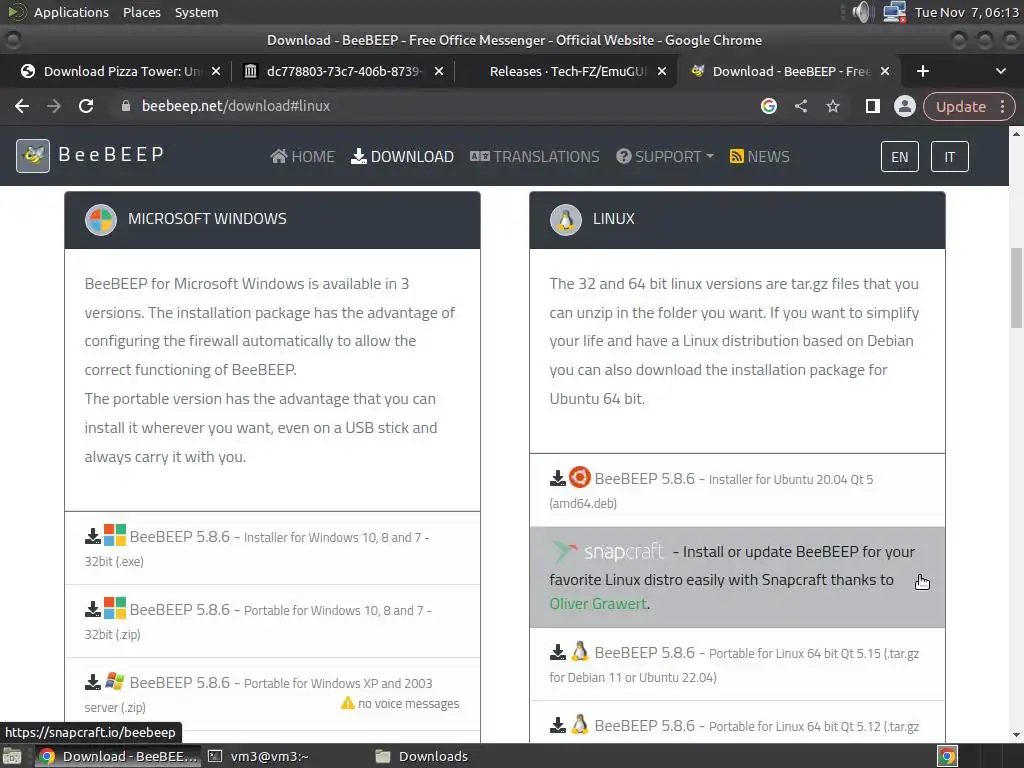Close the Releases Tech-FZ/EmuGUI tab

[x=662, y=71]
